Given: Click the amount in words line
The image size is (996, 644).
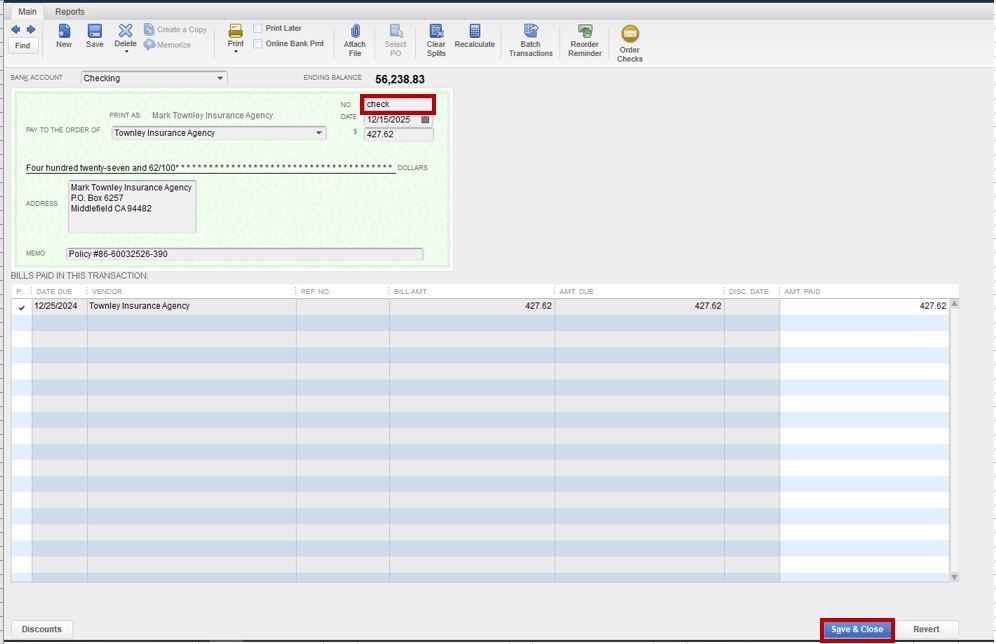Looking at the screenshot, I should click(210, 168).
